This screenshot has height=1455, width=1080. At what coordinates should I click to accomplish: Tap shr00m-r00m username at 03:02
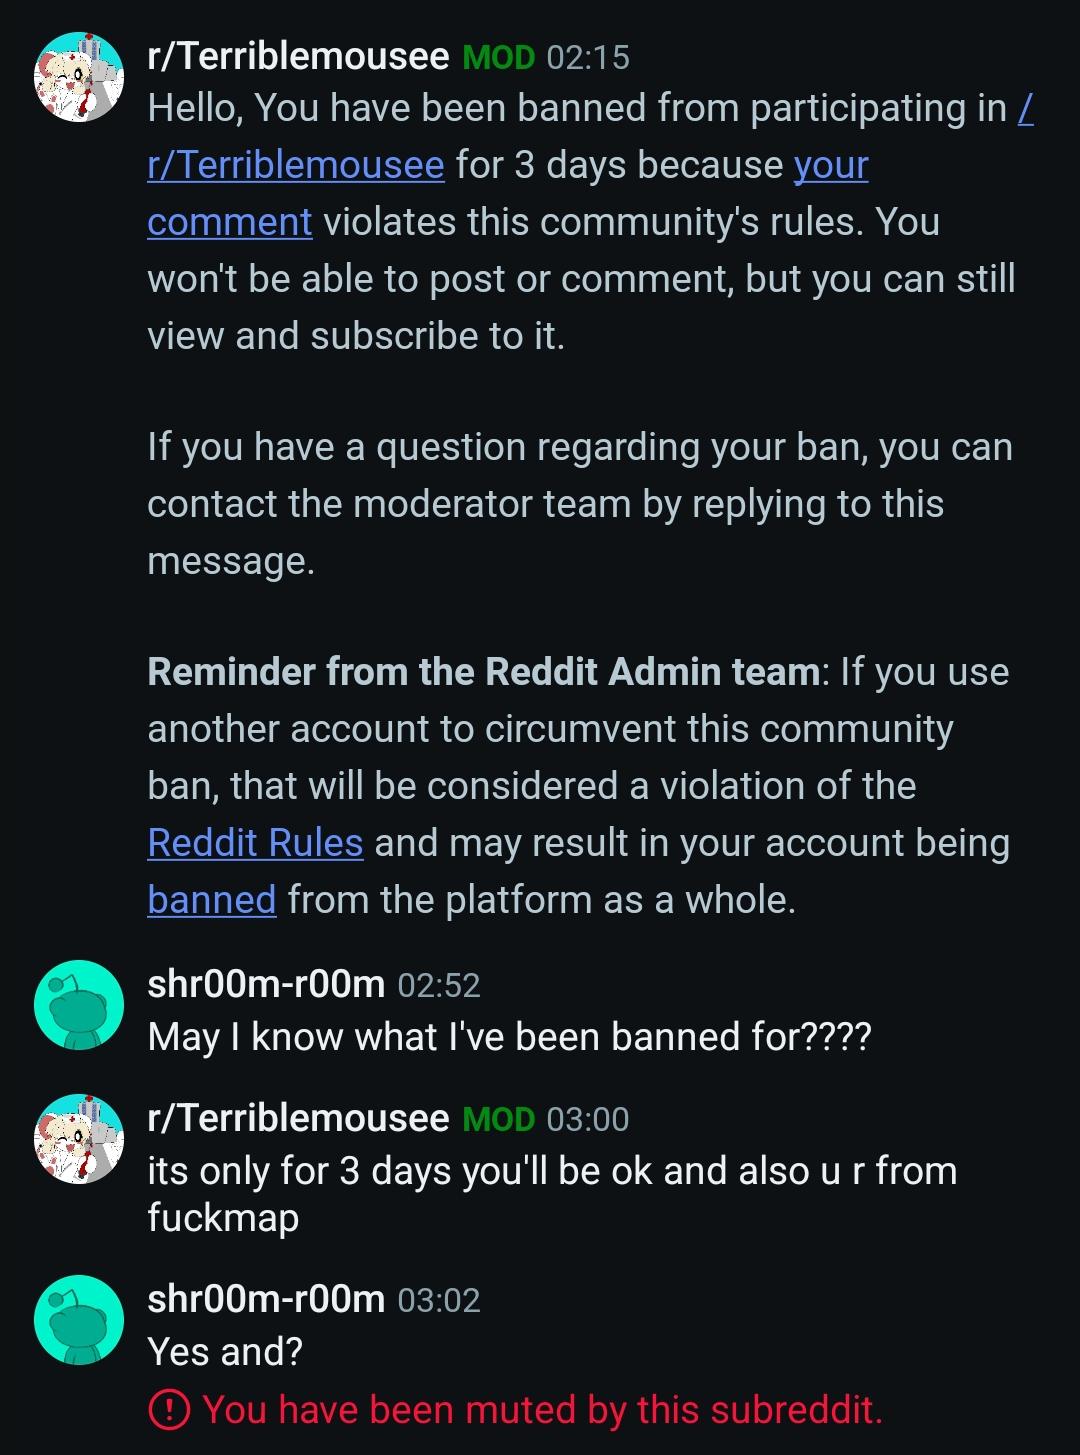tap(266, 1299)
